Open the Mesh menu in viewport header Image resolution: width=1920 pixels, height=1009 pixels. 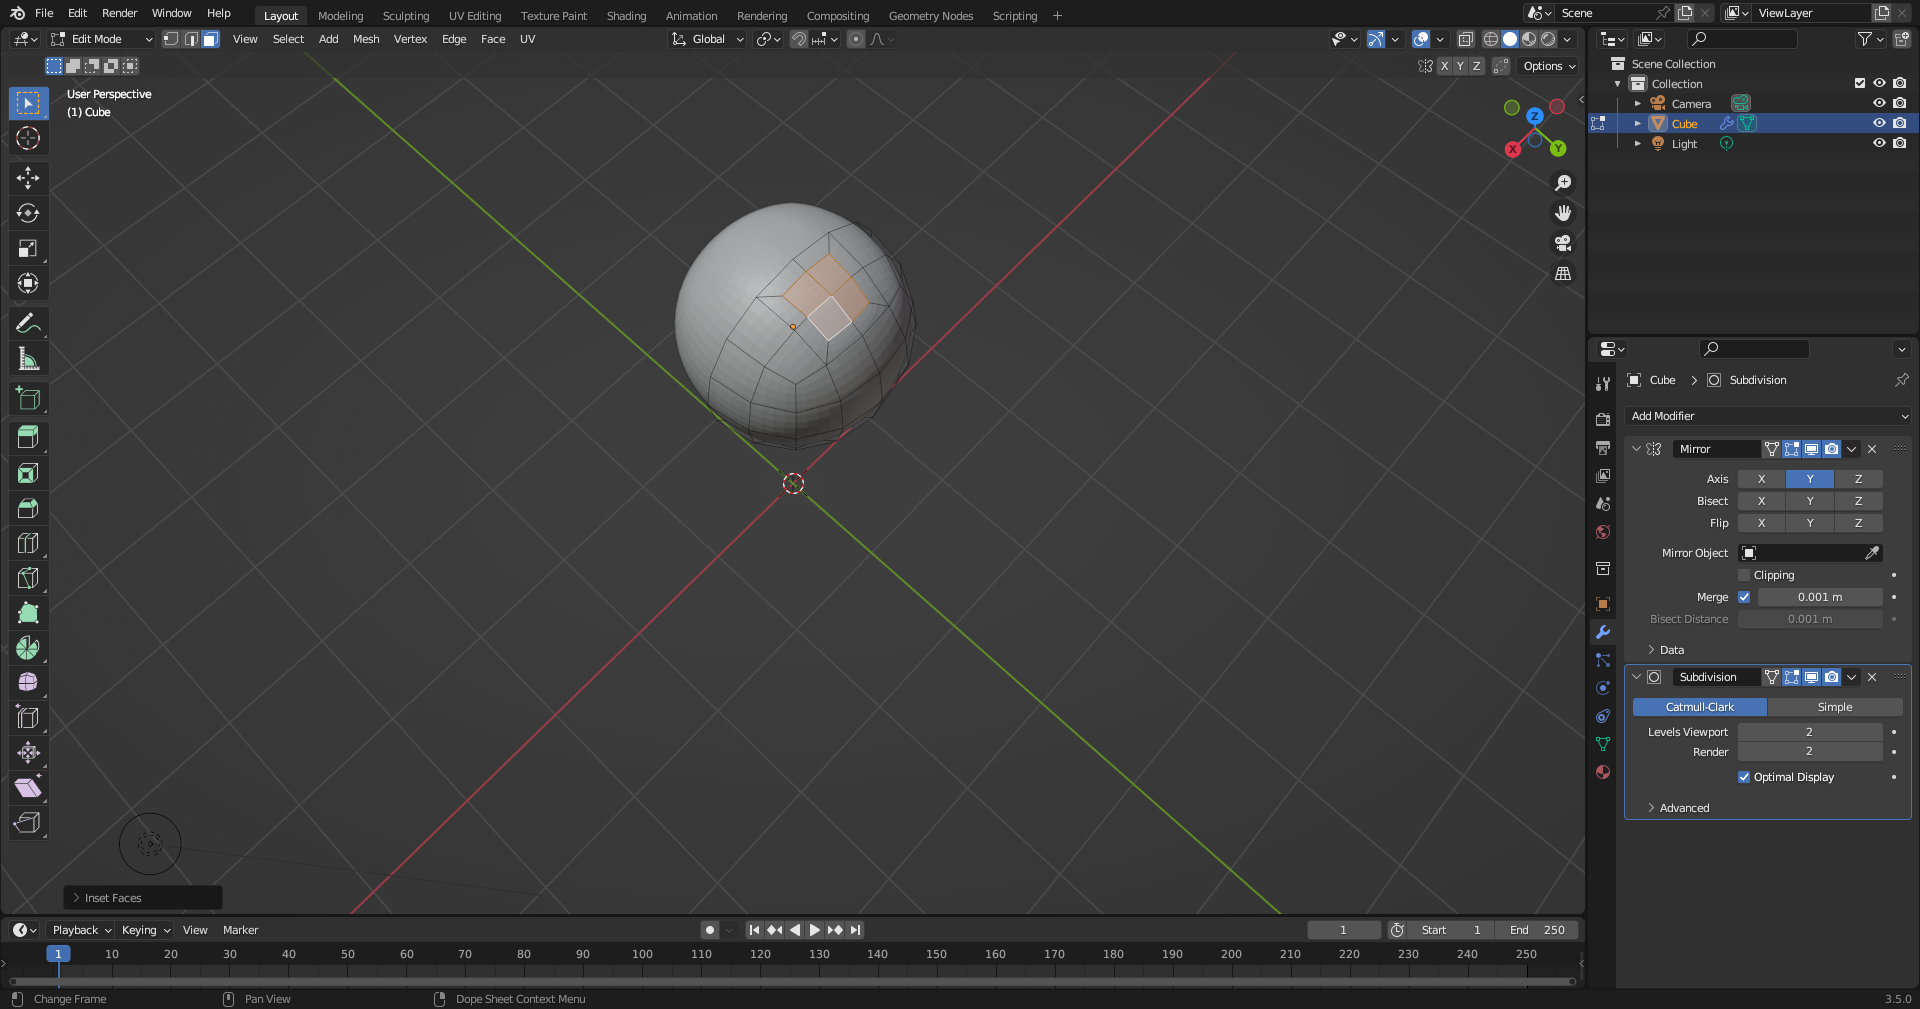pyautogui.click(x=366, y=39)
